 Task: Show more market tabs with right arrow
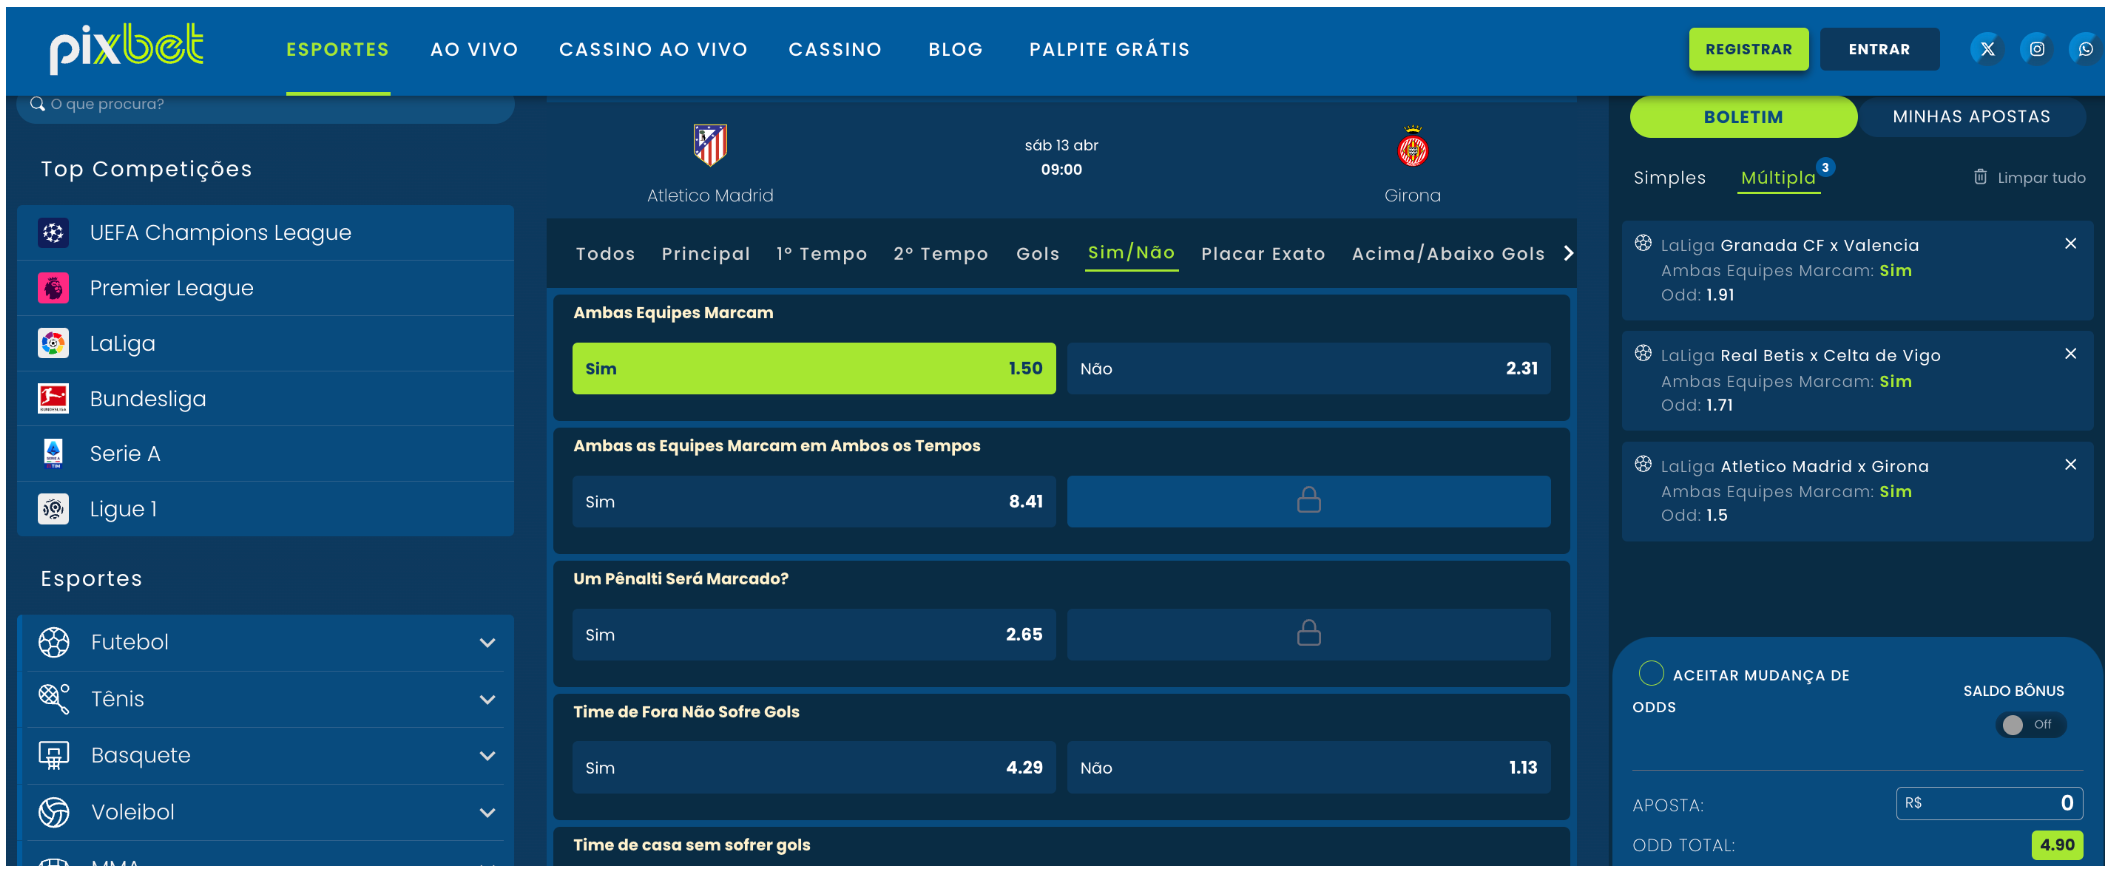(1568, 253)
